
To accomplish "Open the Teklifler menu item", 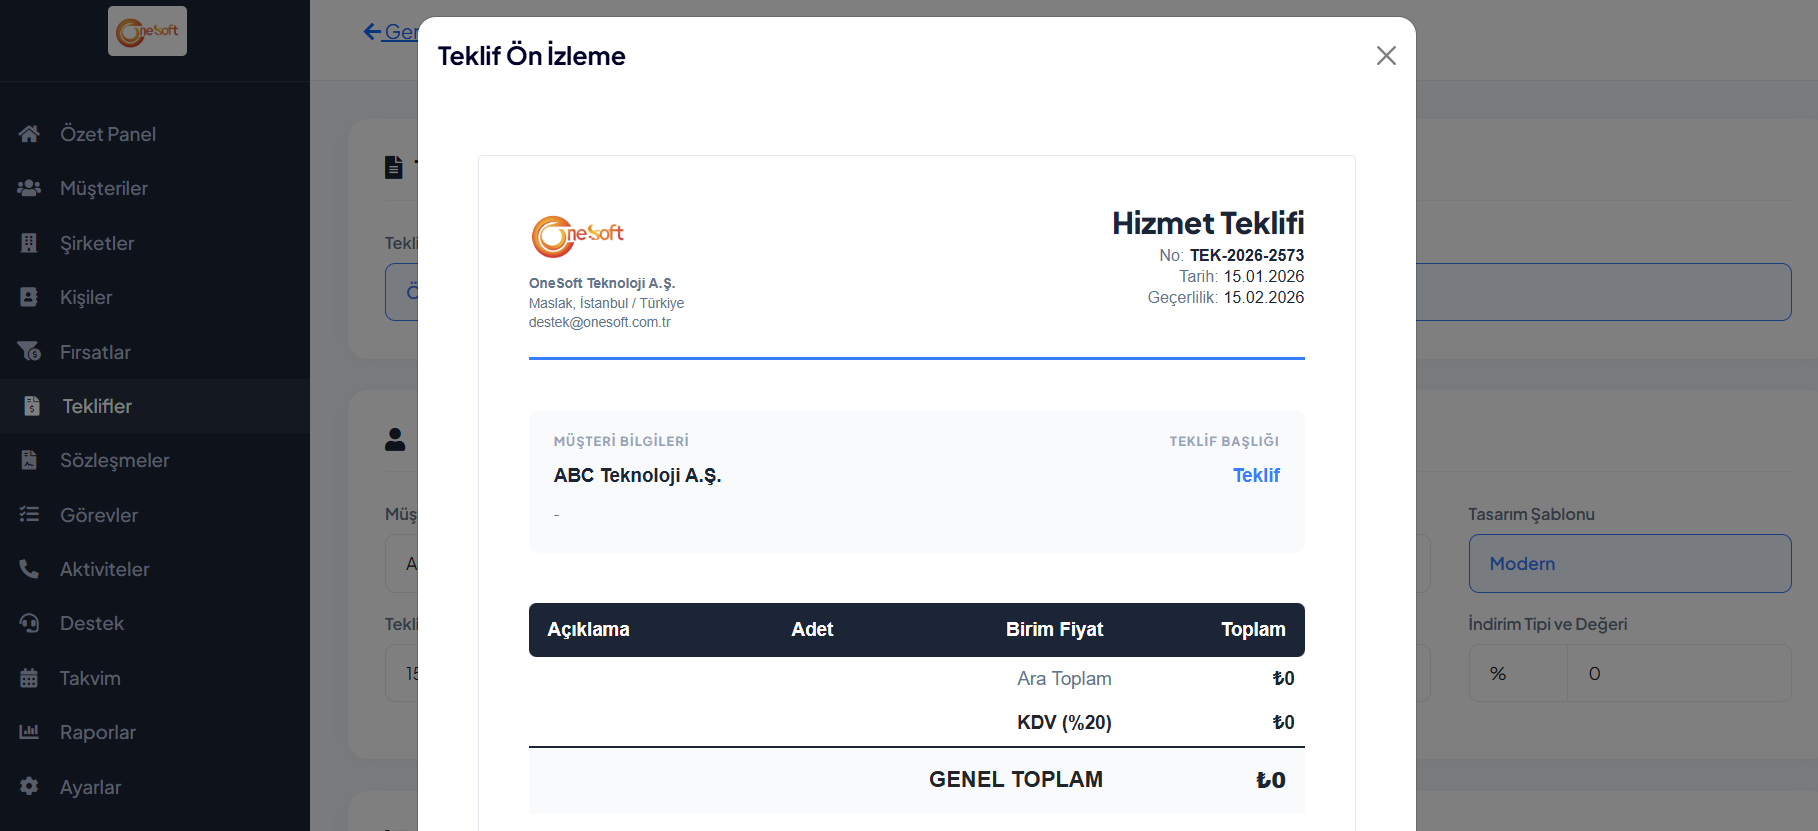I will [97, 406].
